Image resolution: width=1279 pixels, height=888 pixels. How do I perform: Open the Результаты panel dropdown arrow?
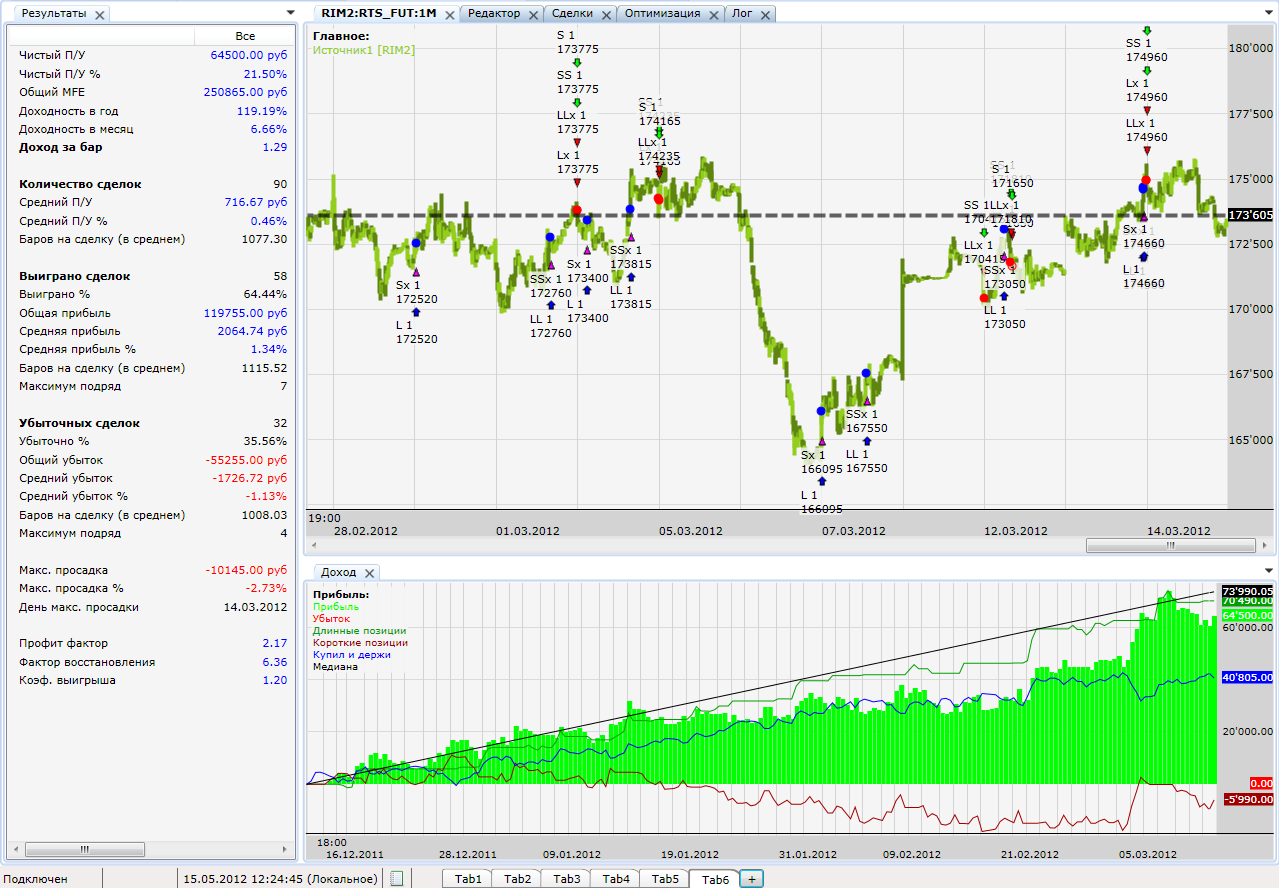pos(290,14)
